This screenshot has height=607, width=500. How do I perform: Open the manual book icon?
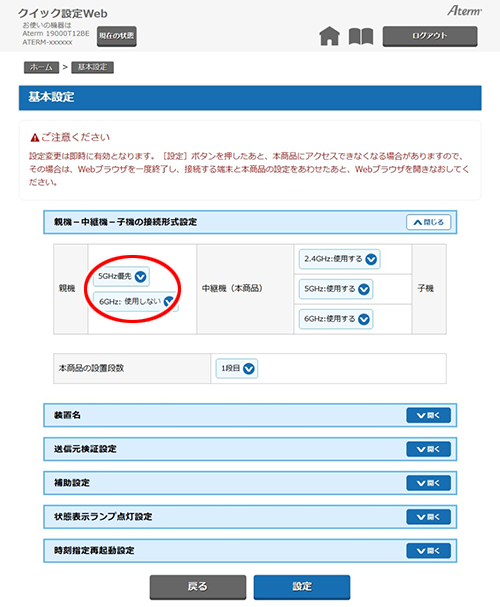click(361, 36)
